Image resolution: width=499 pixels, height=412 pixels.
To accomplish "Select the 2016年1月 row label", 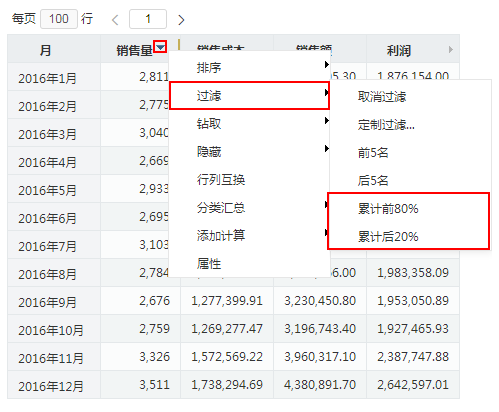I will (x=47, y=78).
